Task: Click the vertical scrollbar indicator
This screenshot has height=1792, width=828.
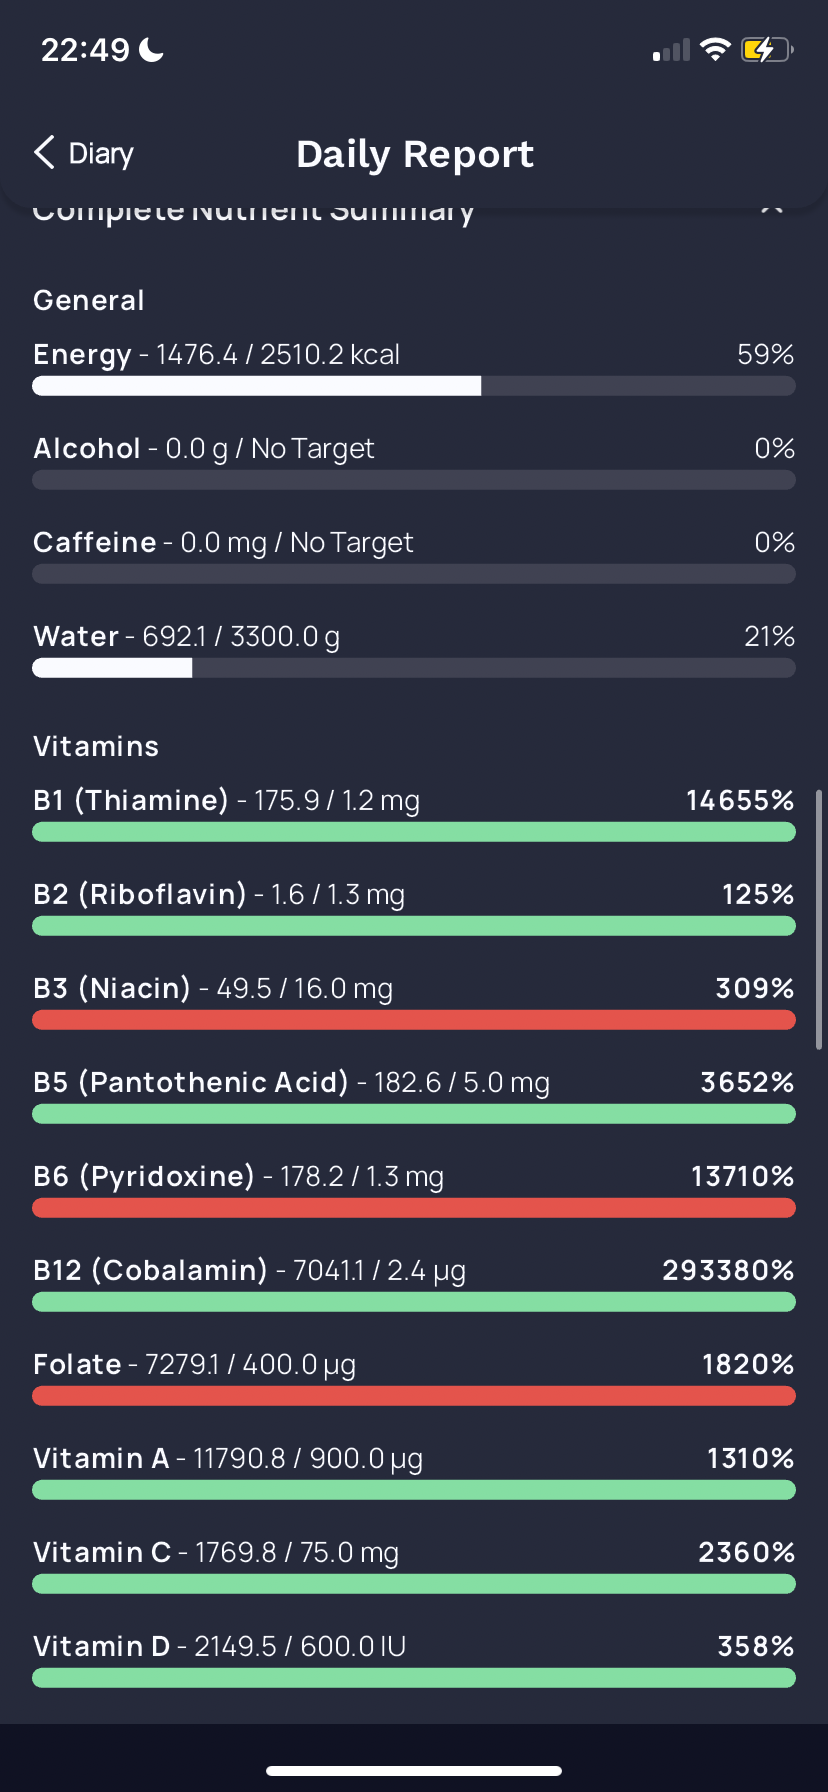Action: coord(819,920)
